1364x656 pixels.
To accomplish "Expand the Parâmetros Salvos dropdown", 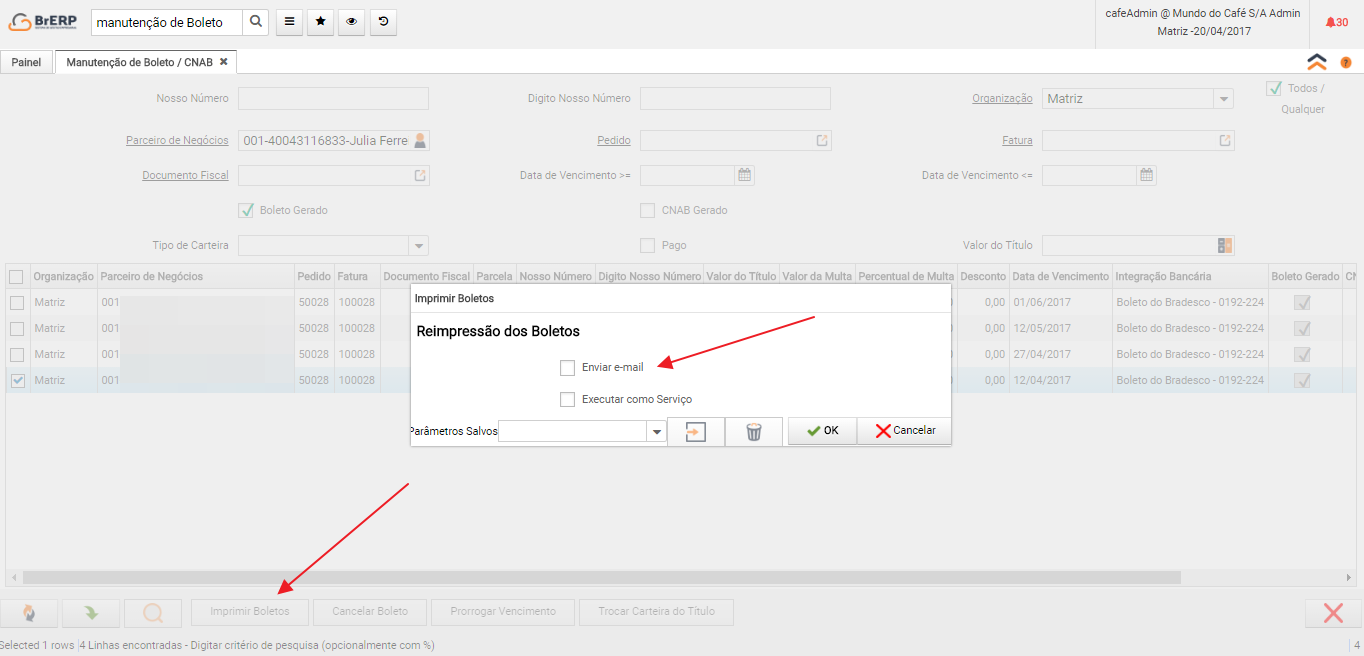I will coord(657,431).
